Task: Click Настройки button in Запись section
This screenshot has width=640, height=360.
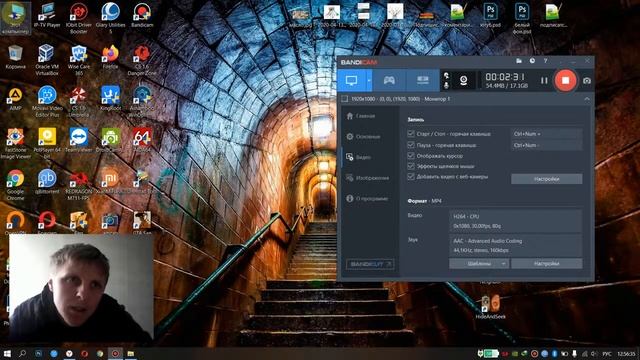Action: click(547, 179)
